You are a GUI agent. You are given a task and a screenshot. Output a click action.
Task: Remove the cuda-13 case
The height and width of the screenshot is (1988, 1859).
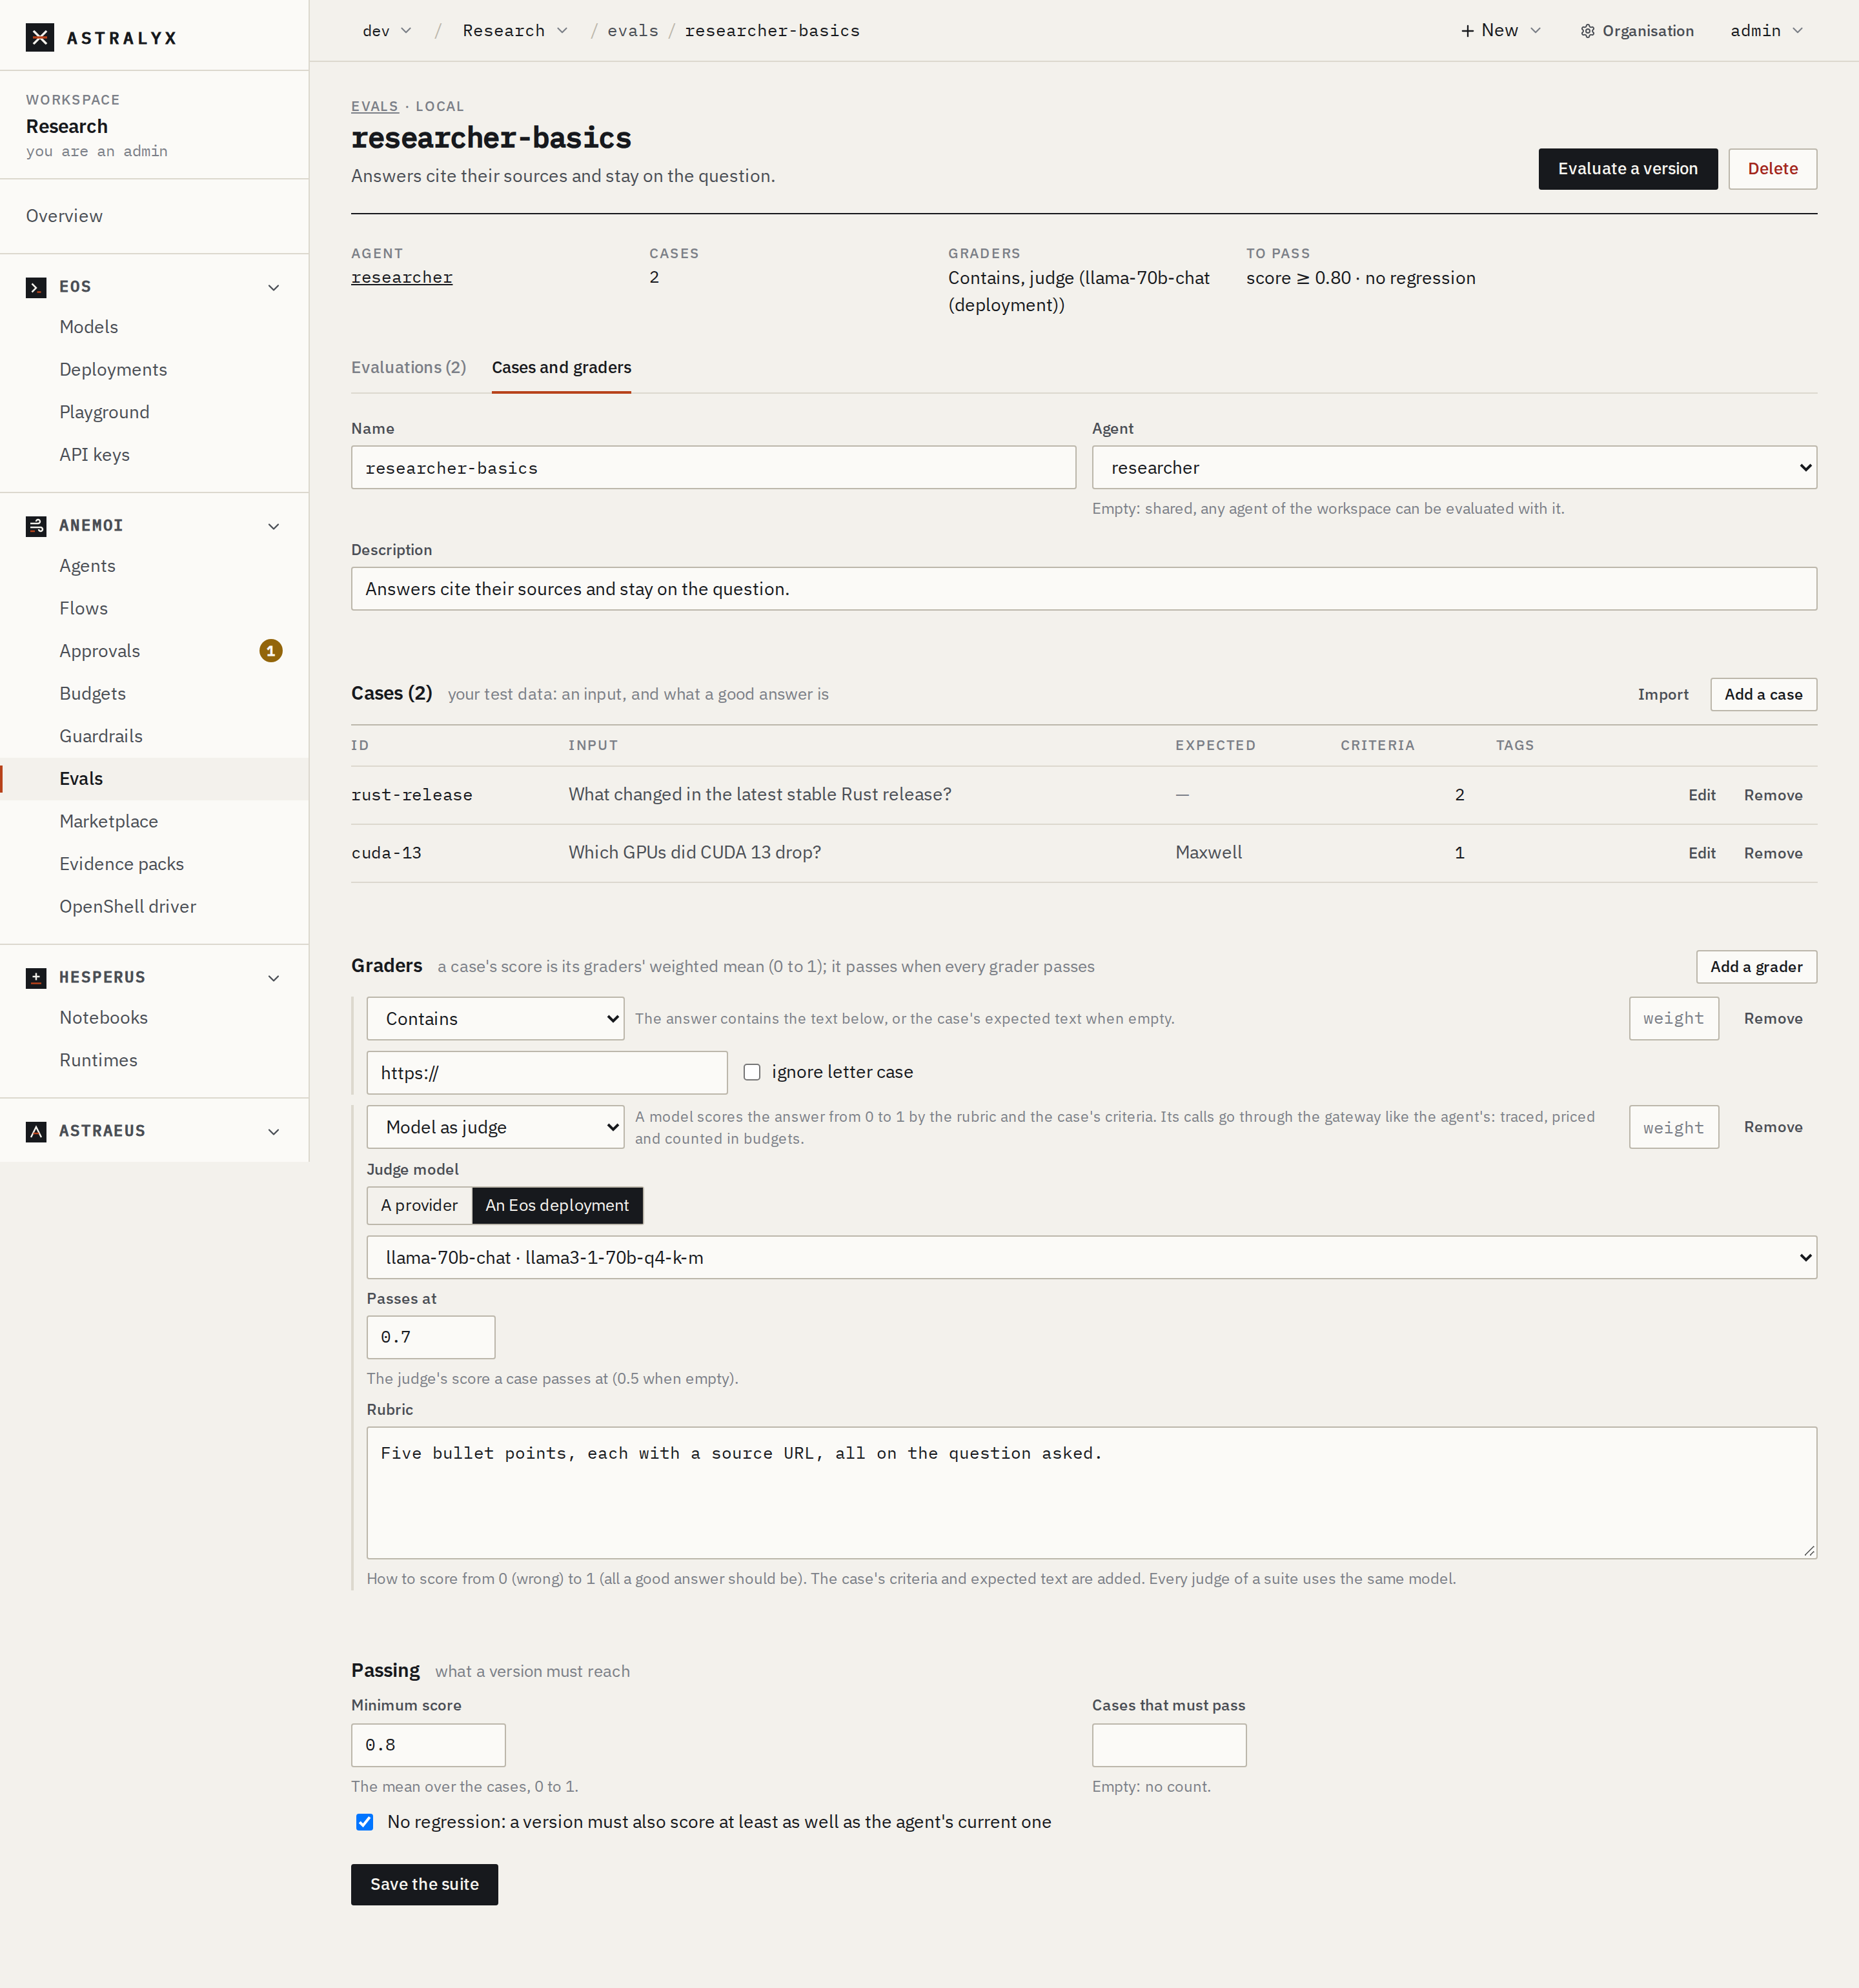tap(1772, 854)
